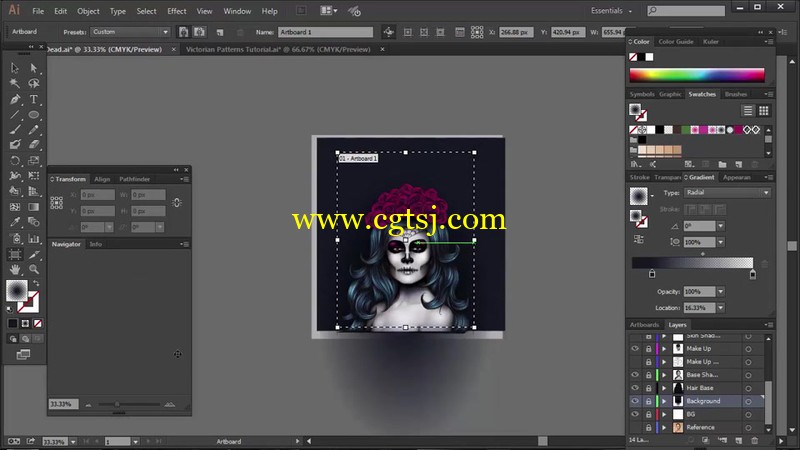Select the Artboard tool

15,254
